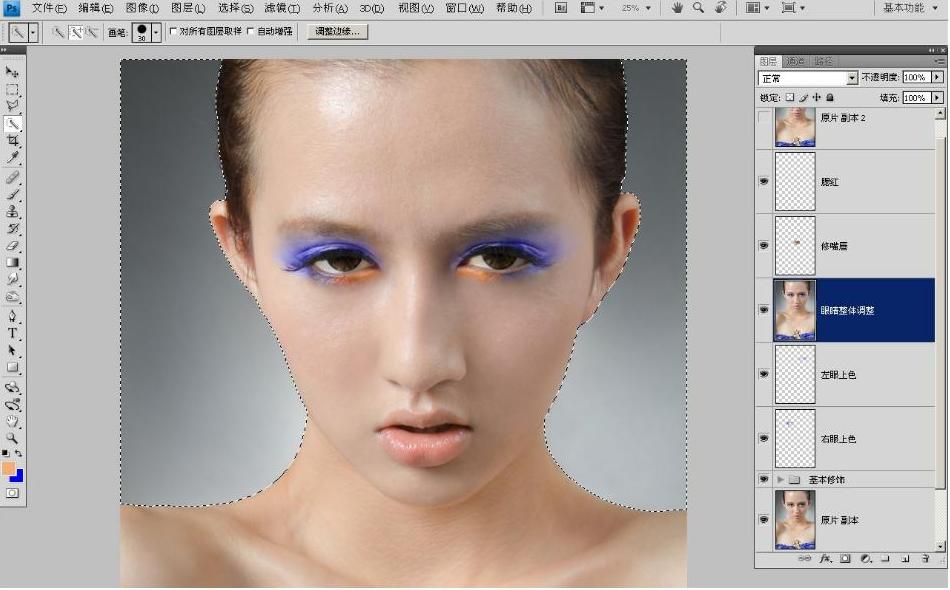Screen dimensions: 950x590
Task: Click the lock transparent pixels icon
Action: 790,98
